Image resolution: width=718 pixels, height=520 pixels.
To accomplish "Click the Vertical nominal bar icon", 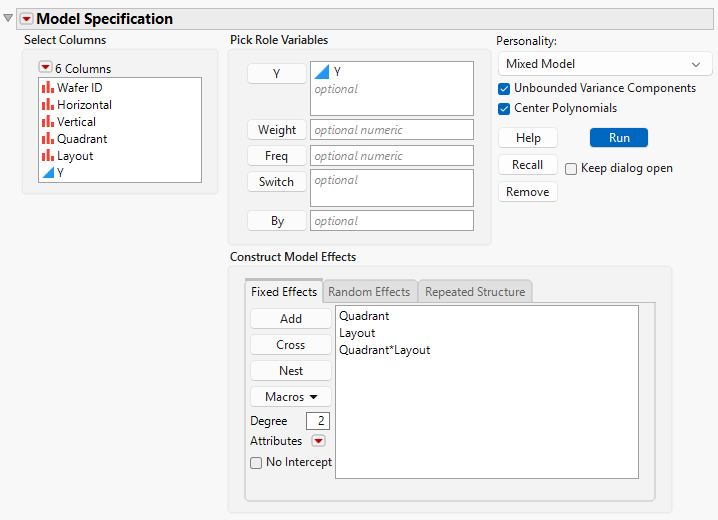I will click(48, 122).
